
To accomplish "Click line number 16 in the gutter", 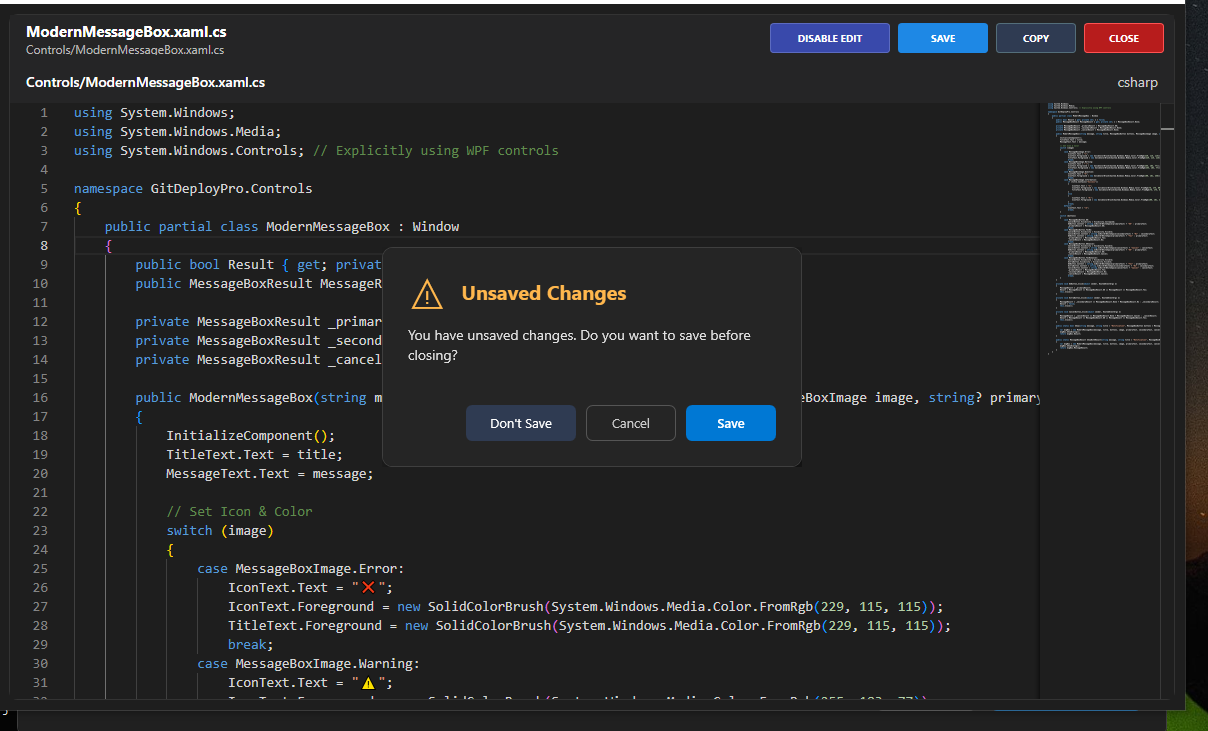I will point(40,398).
